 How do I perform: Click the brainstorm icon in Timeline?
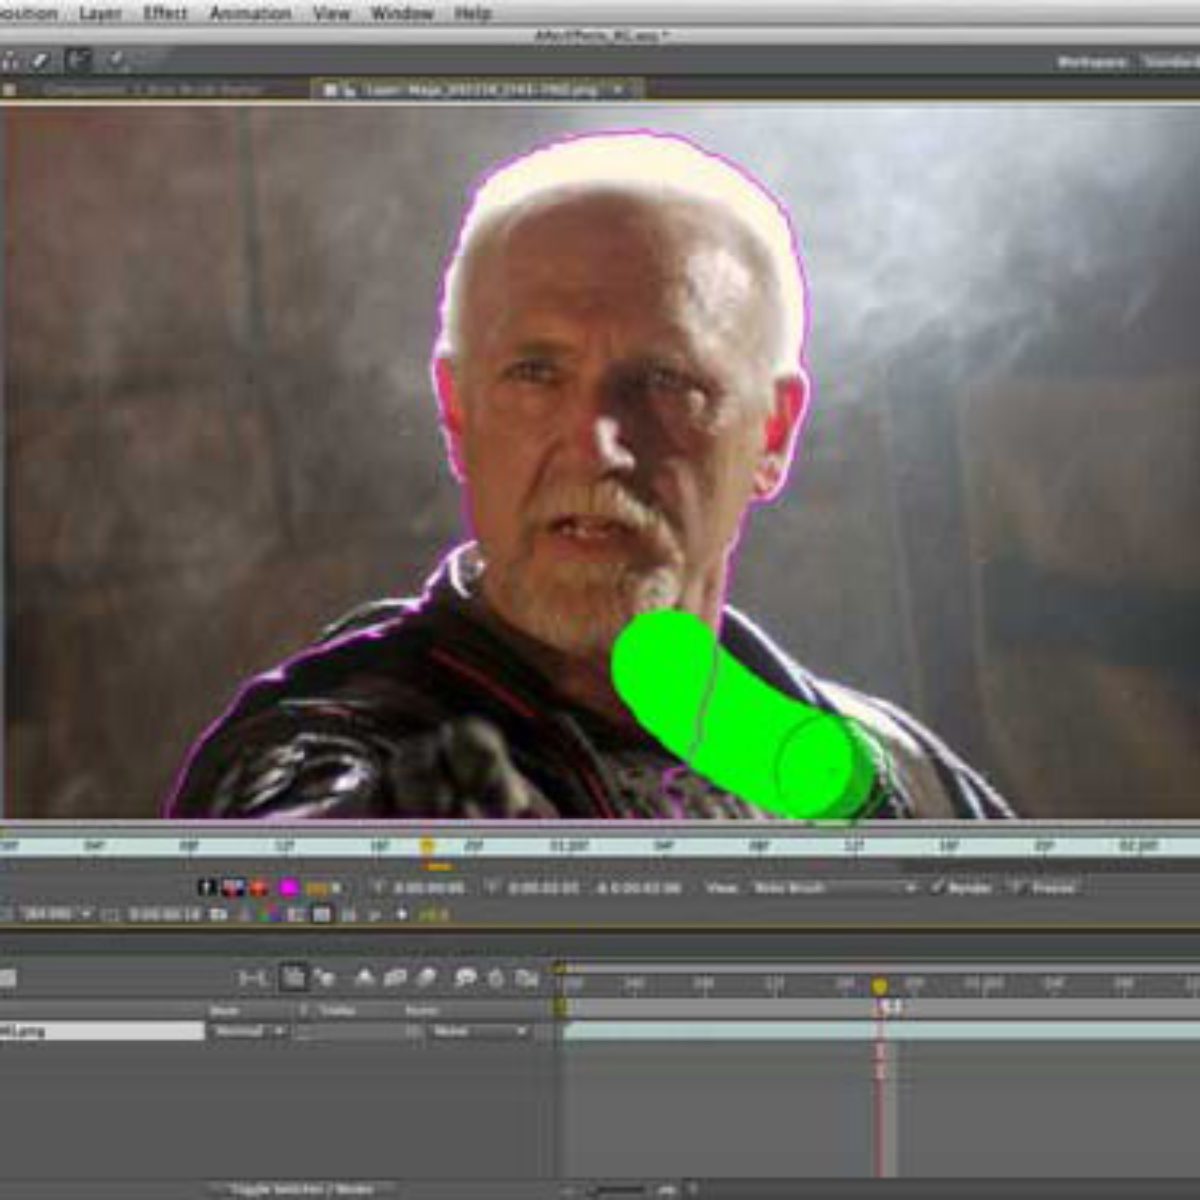pyautogui.click(x=466, y=978)
